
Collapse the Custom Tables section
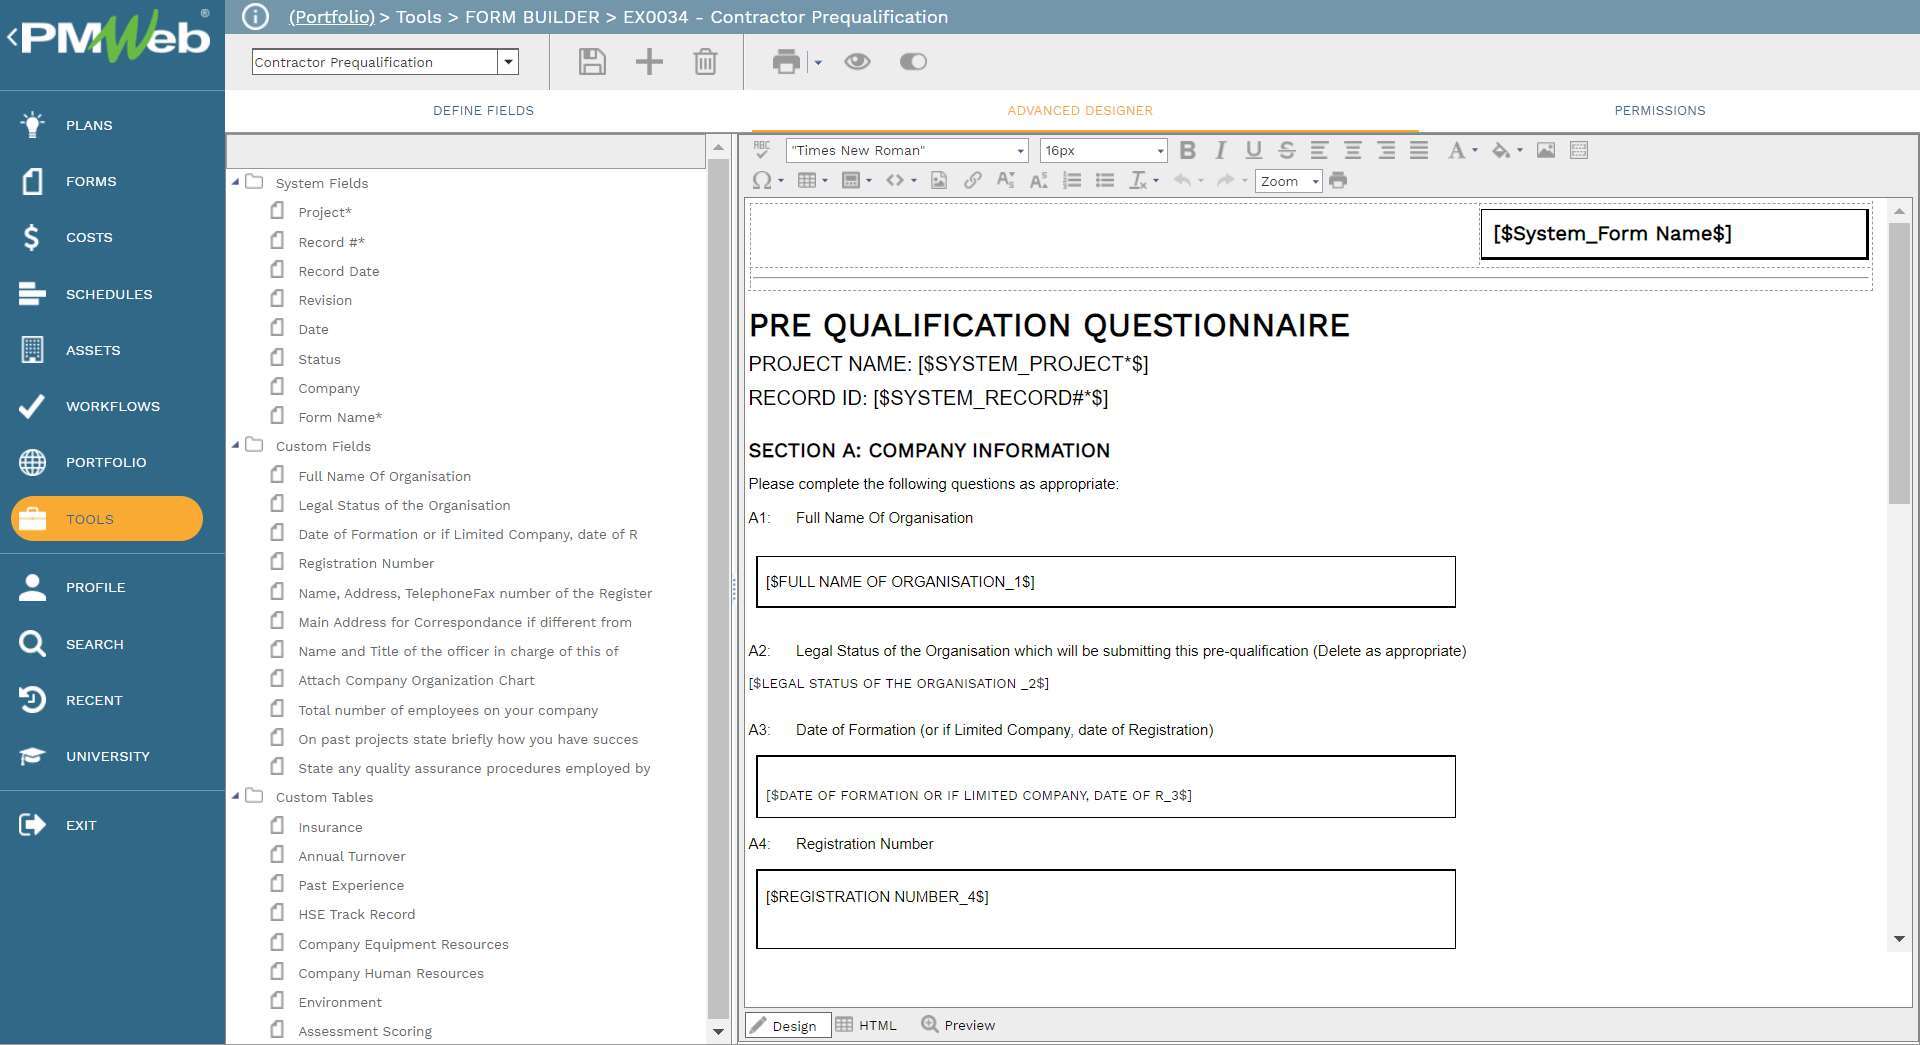236,796
